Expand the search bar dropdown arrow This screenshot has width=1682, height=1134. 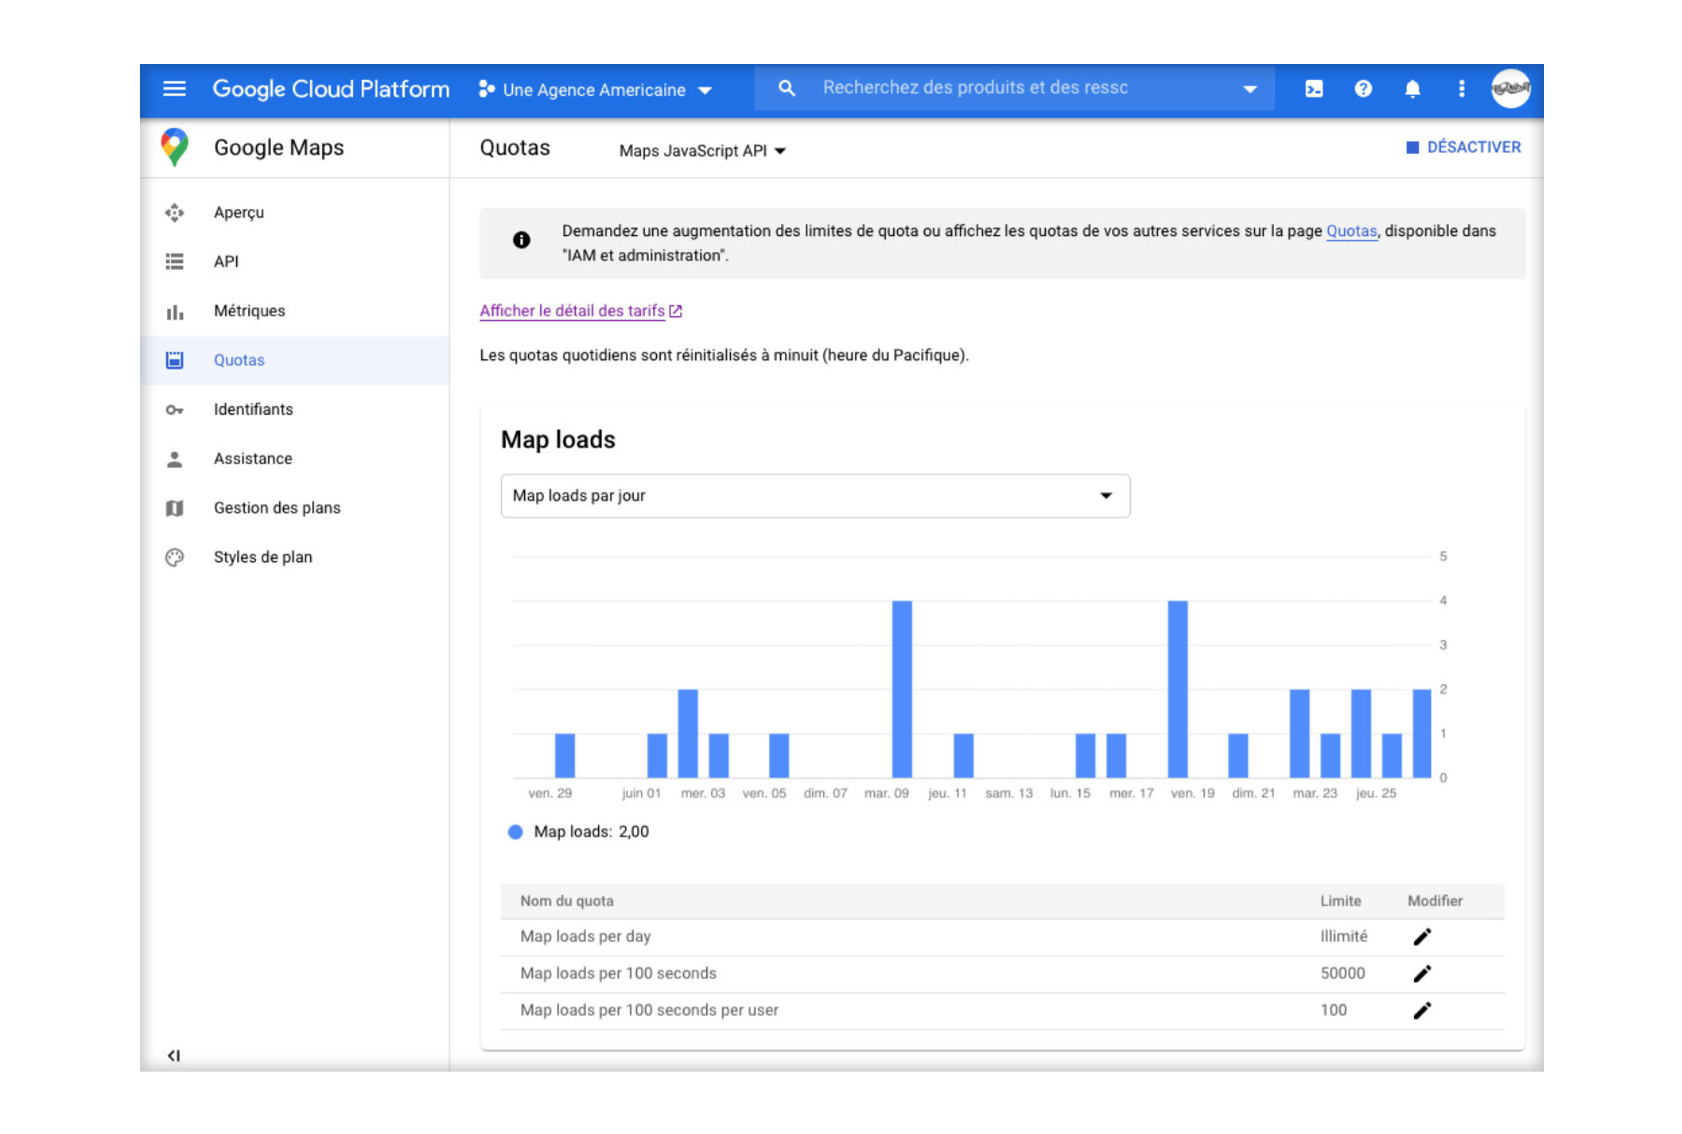1250,89
